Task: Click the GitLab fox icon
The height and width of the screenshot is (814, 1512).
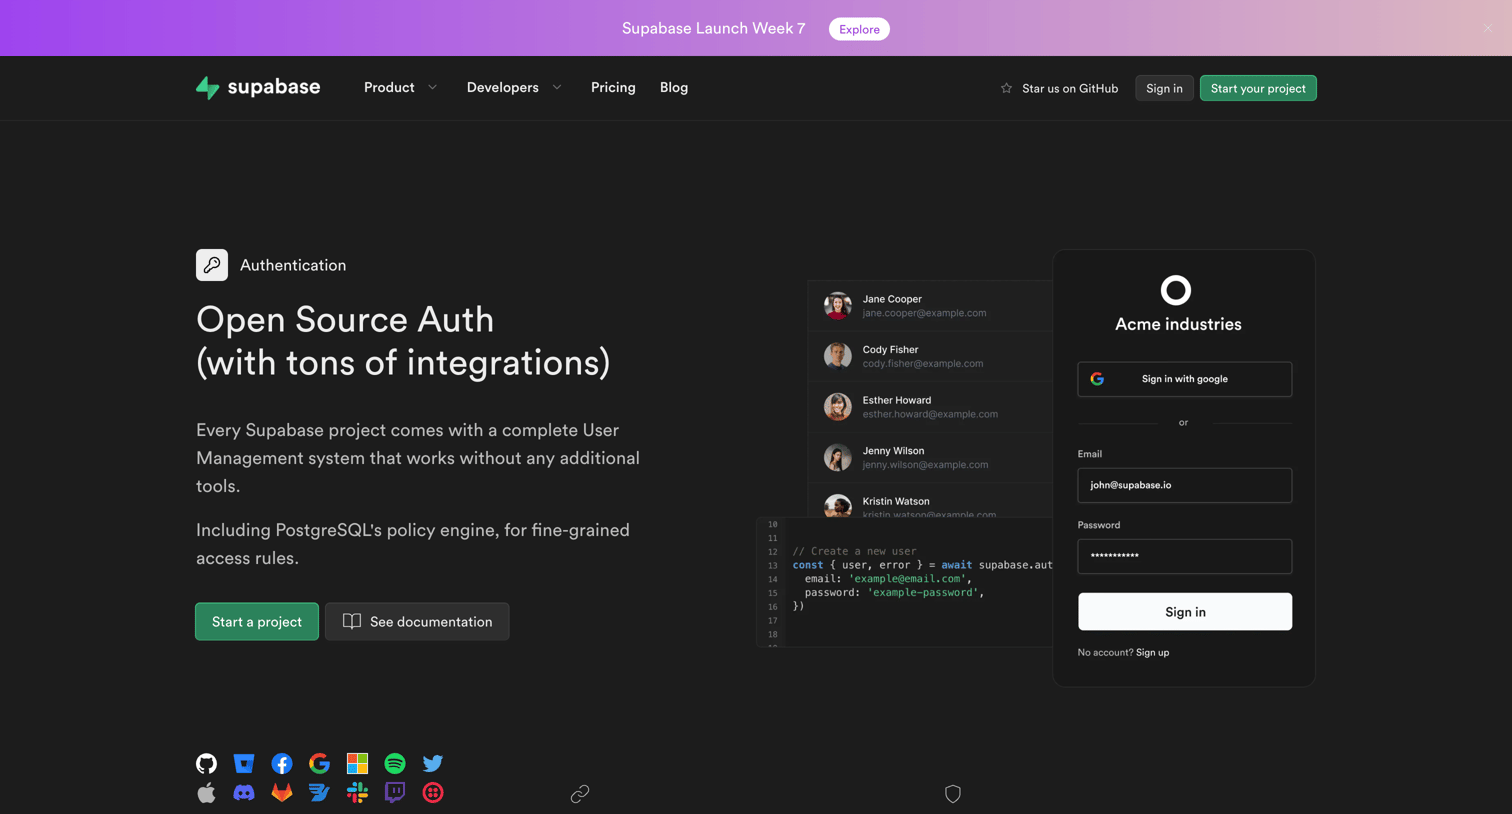Action: 282,793
